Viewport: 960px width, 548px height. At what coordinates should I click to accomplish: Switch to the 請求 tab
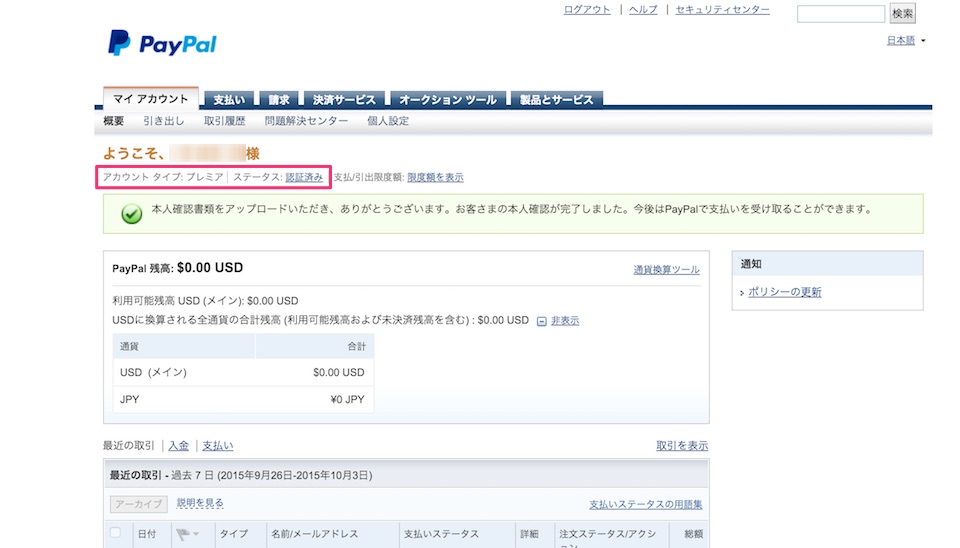tap(279, 100)
